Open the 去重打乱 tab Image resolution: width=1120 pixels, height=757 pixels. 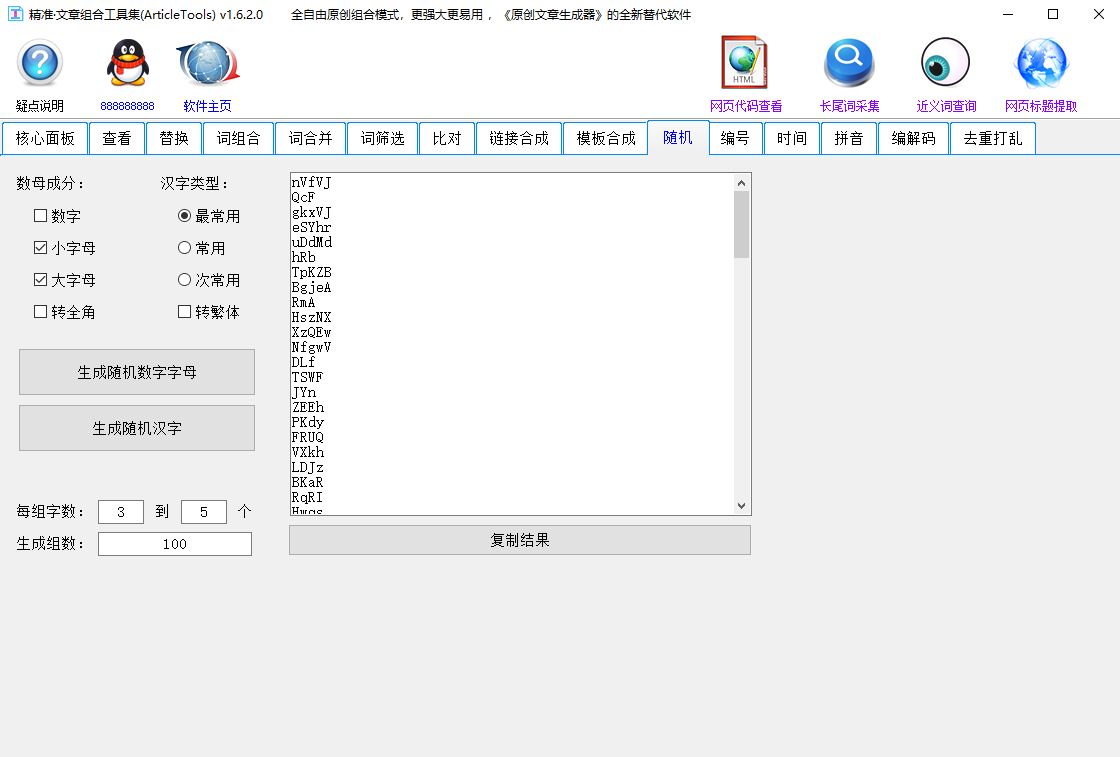pos(992,138)
